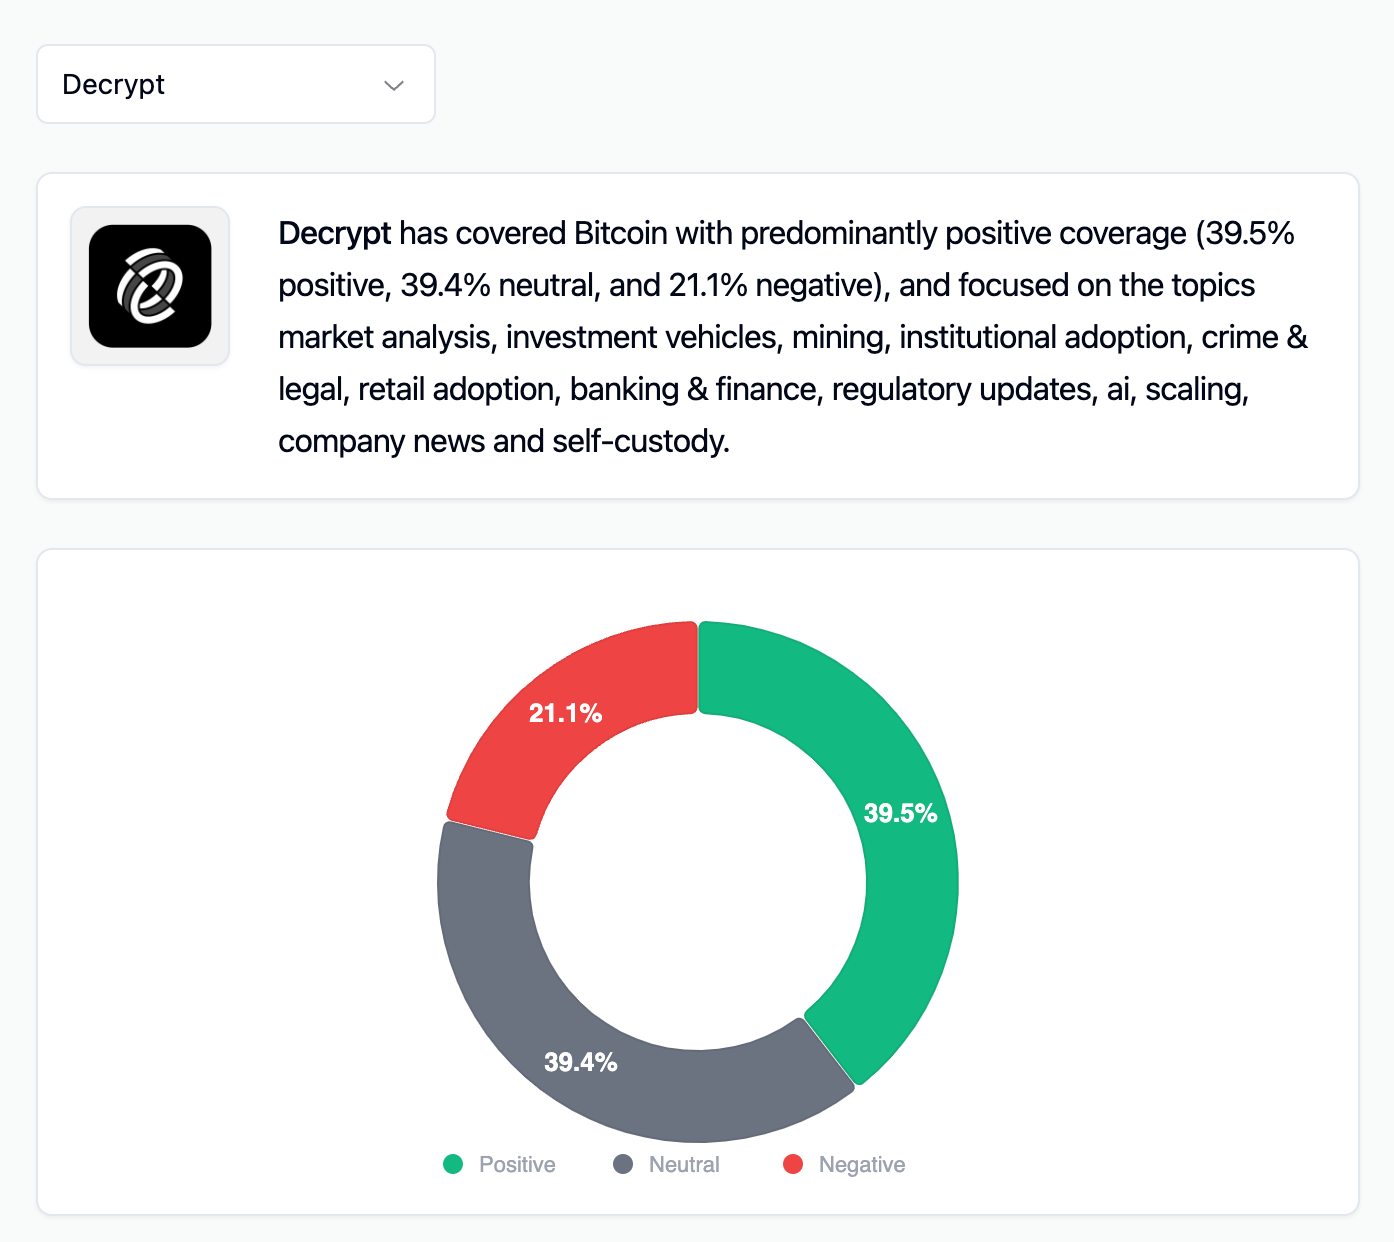Click the 21.1% label on the chart

(565, 713)
